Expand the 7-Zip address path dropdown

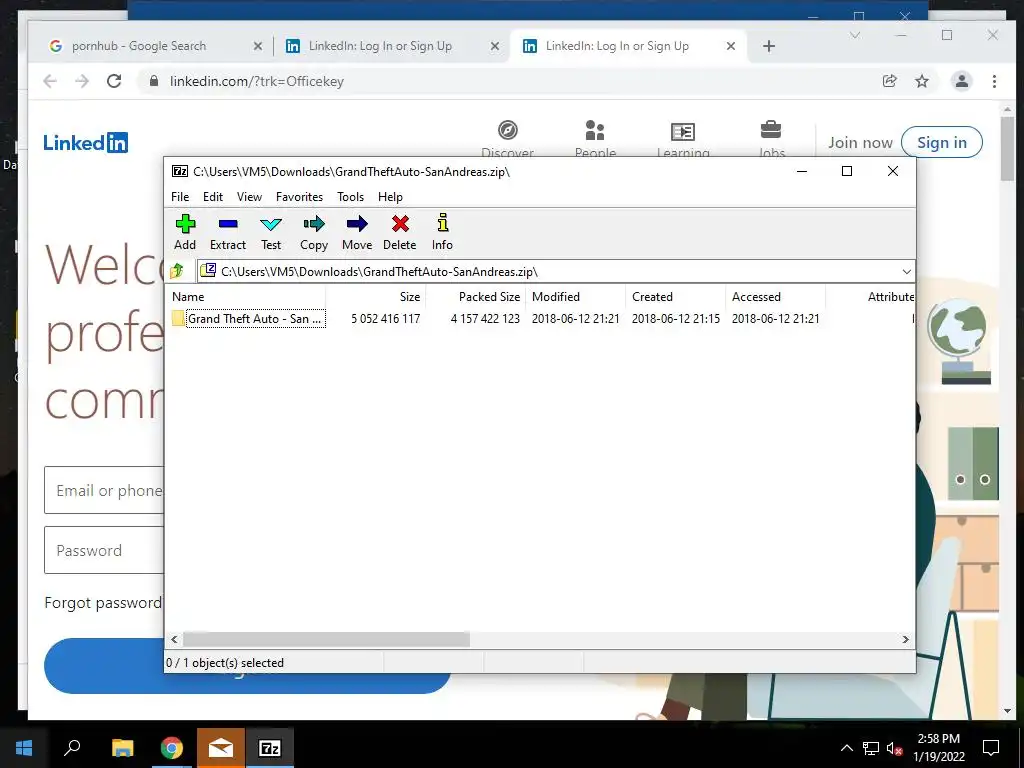906,272
